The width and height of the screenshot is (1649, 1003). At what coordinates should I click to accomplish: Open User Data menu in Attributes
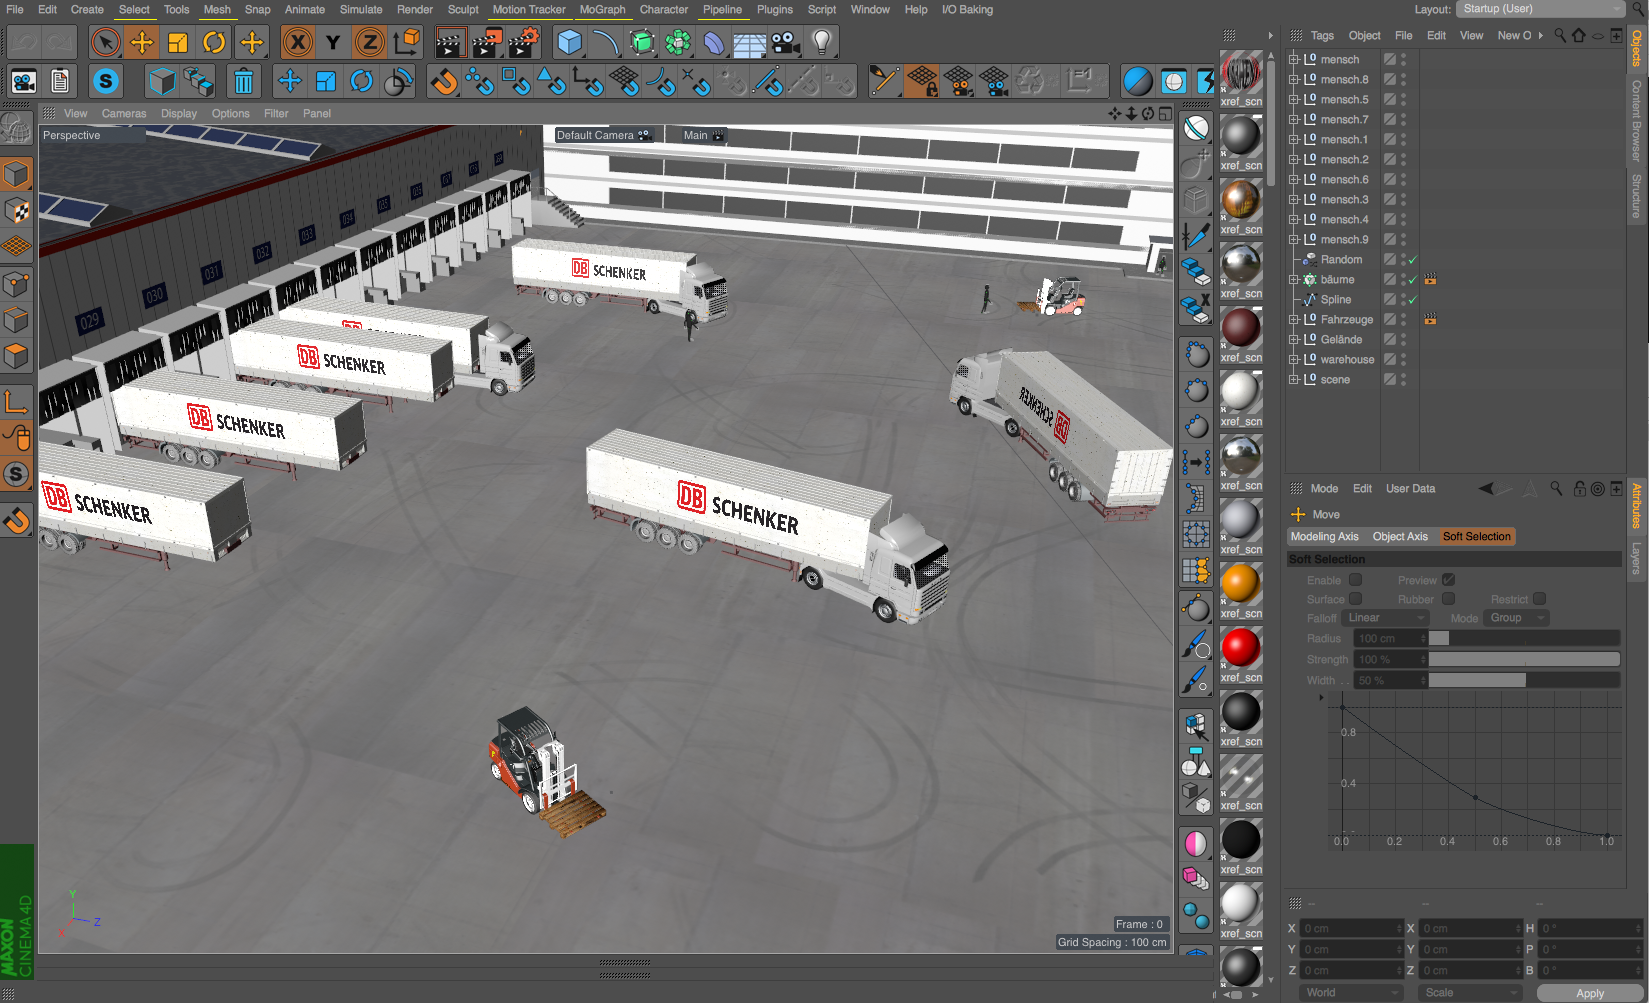point(1410,489)
